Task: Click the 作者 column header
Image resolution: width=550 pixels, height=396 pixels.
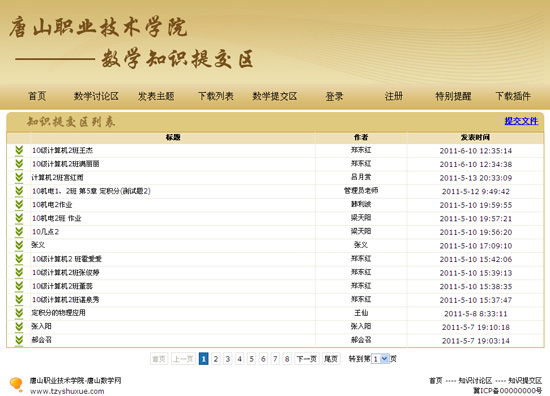Action: (361, 137)
